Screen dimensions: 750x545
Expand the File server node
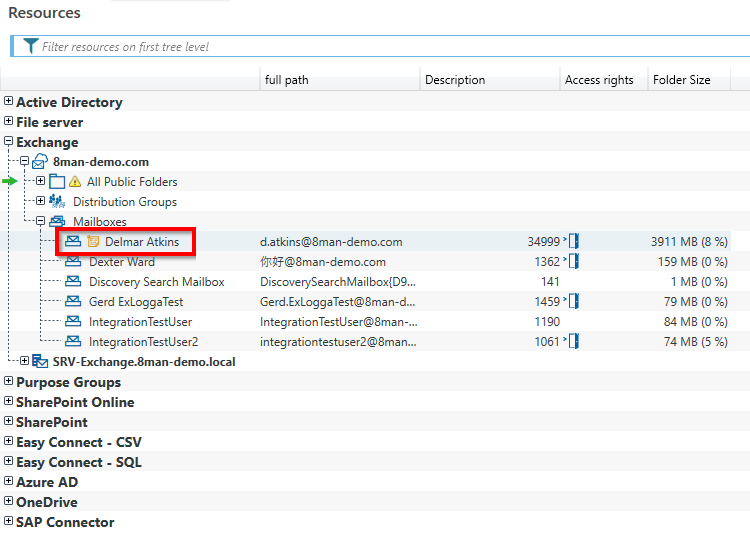click(9, 122)
